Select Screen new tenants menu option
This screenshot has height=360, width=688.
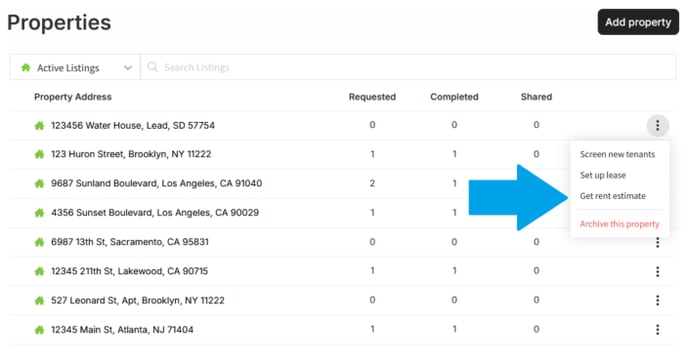pos(617,155)
